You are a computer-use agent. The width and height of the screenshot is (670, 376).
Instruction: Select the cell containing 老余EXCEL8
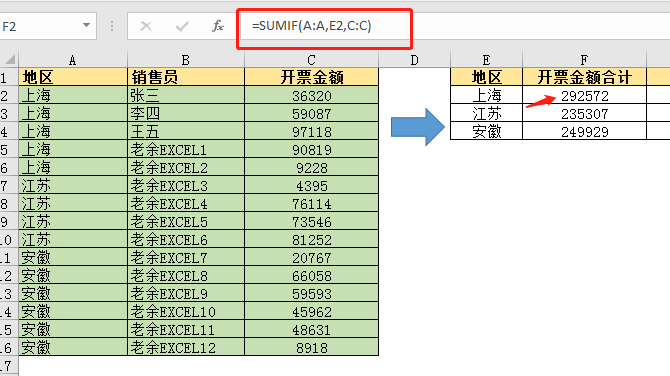click(186, 275)
